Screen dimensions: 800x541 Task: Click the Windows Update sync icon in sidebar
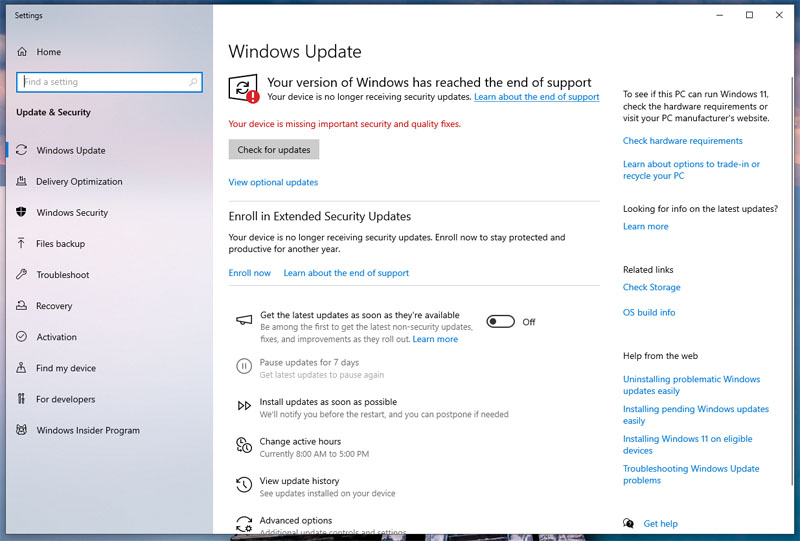pyautogui.click(x=21, y=150)
